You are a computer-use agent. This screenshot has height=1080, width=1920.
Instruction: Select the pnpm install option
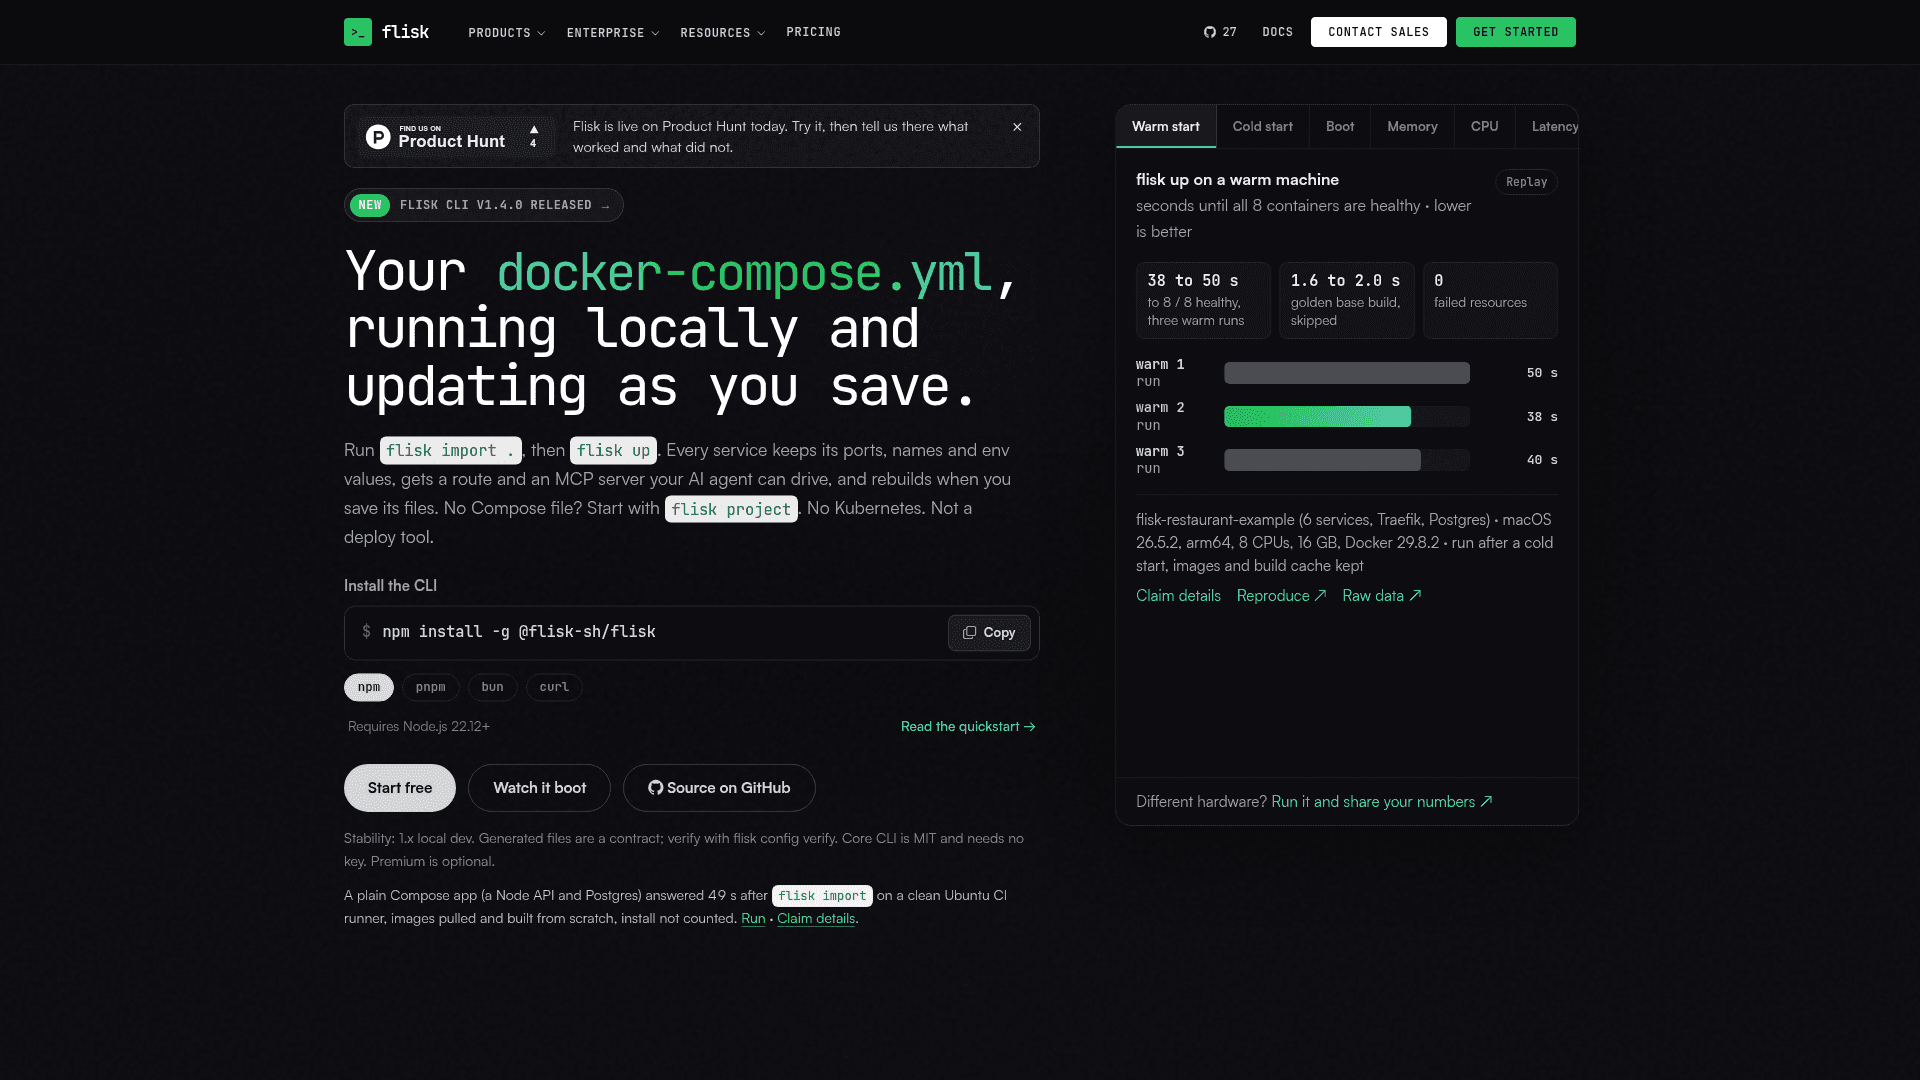tap(431, 687)
